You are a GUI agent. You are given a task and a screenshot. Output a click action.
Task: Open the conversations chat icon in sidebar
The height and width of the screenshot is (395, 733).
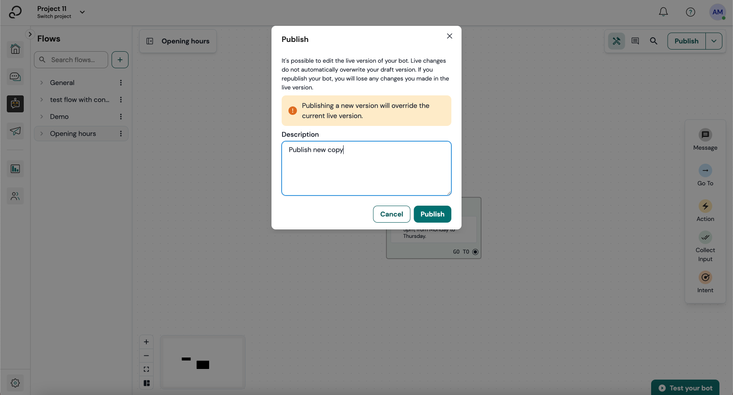coord(15,76)
